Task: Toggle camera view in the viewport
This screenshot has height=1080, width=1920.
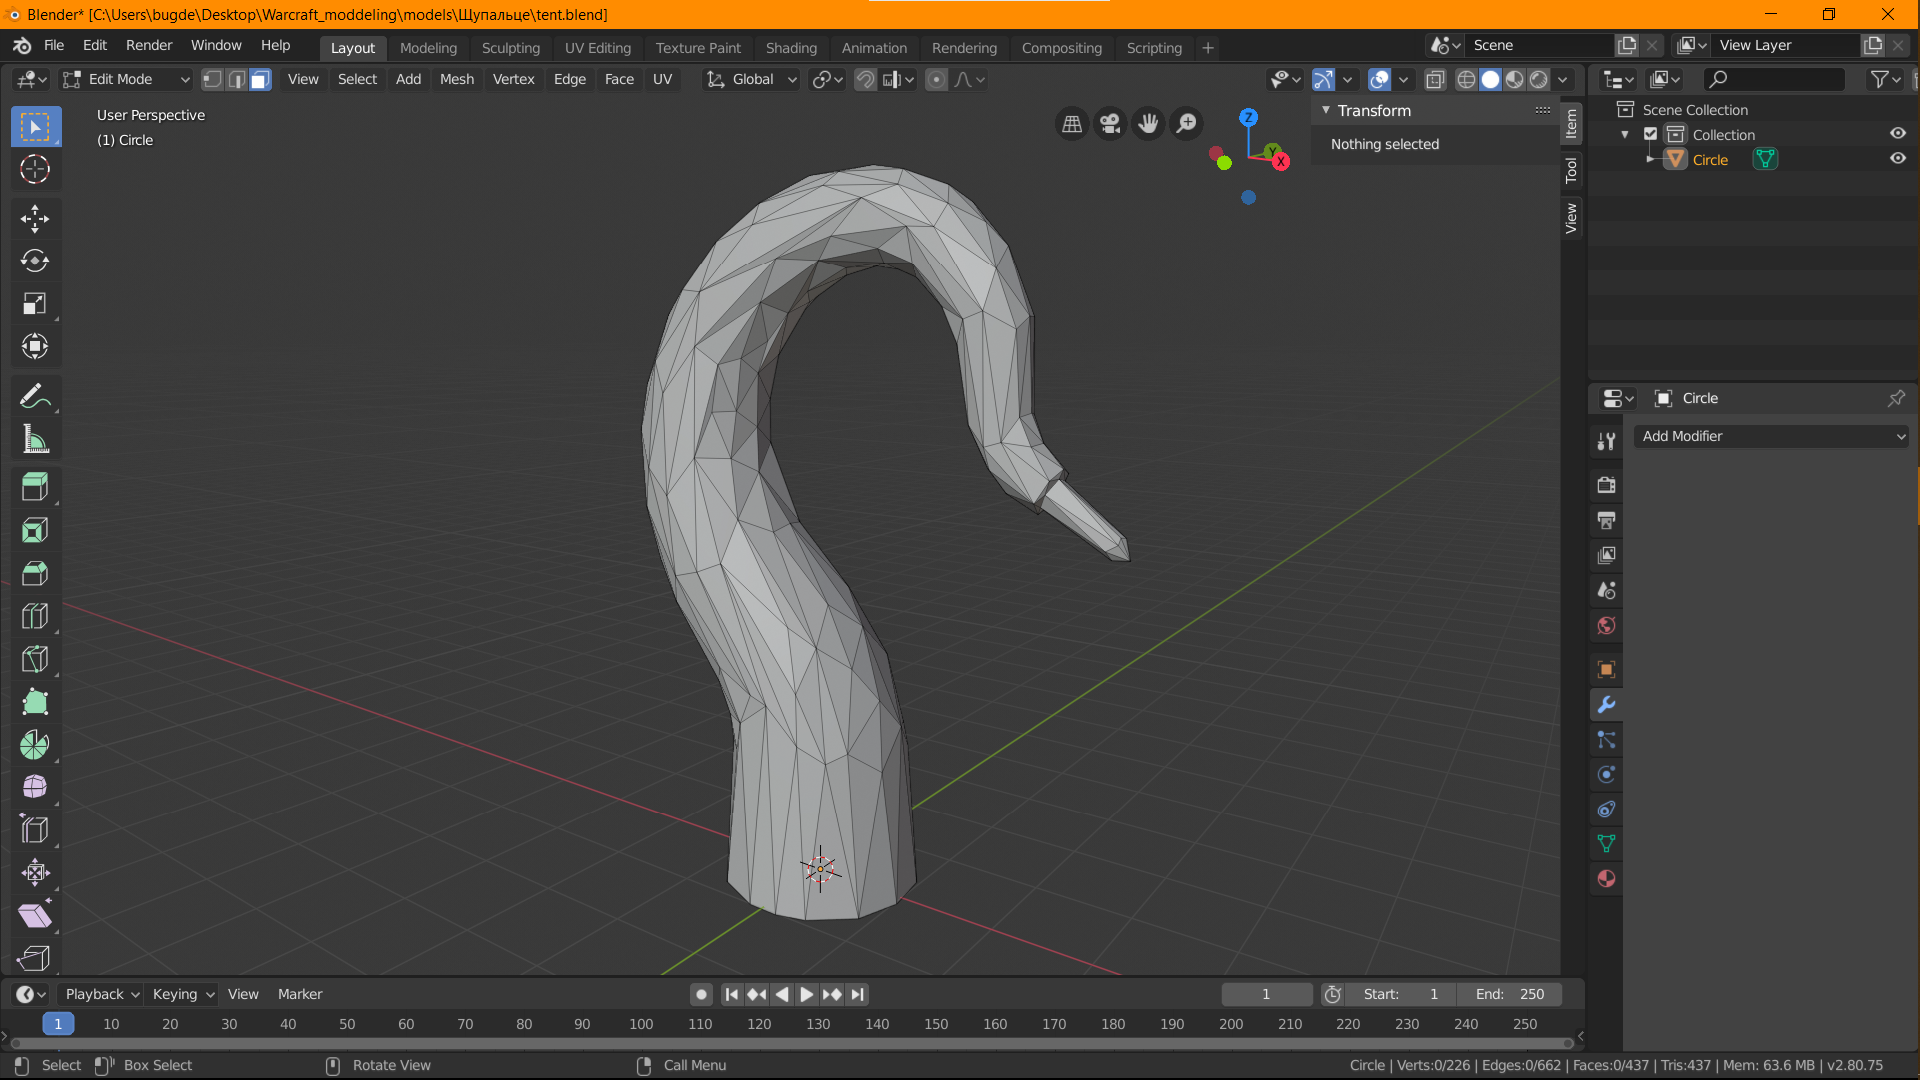Action: point(1110,123)
